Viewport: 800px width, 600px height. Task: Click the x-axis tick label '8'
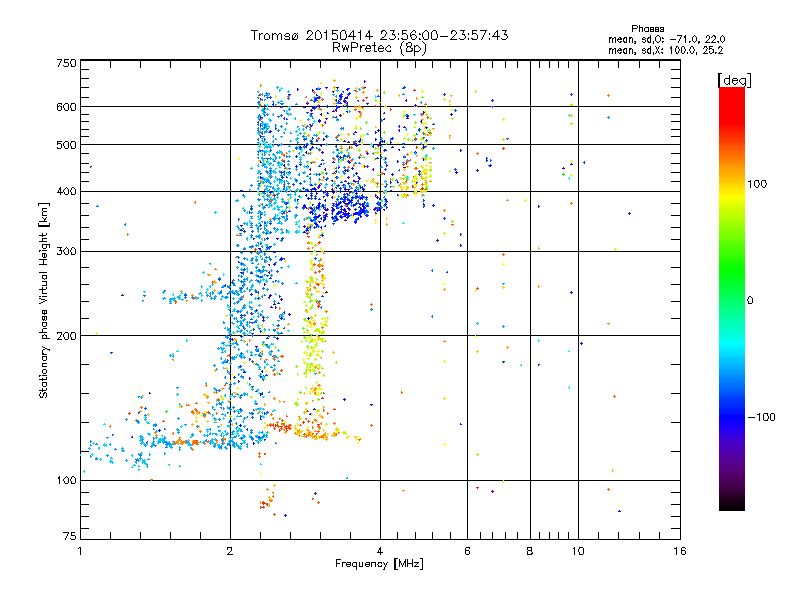pyautogui.click(x=530, y=551)
